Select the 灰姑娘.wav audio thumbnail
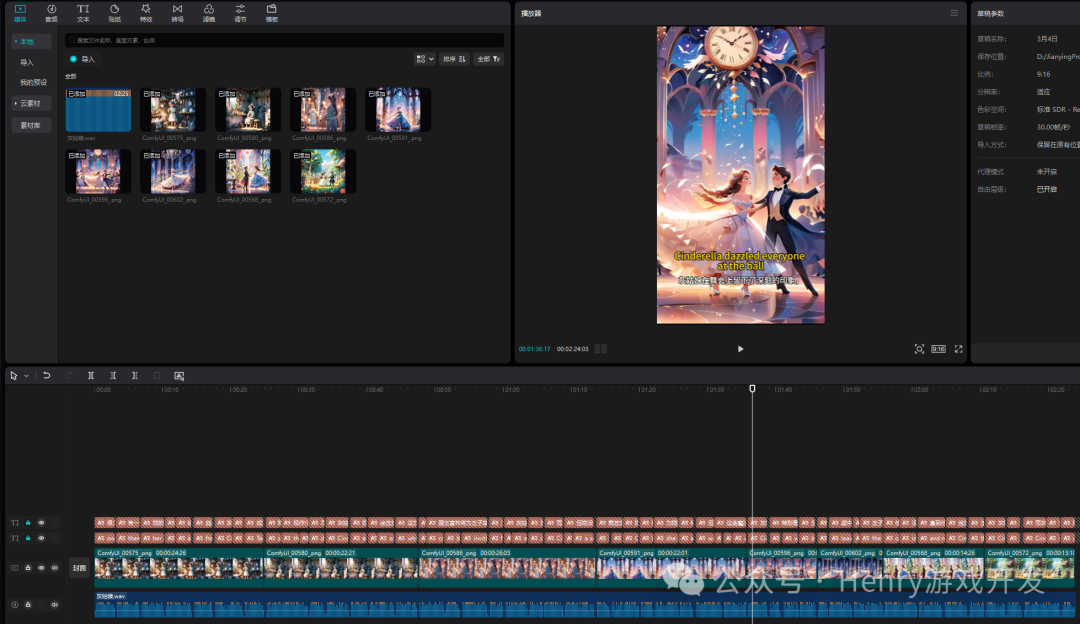This screenshot has height=624, width=1080. click(x=98, y=110)
